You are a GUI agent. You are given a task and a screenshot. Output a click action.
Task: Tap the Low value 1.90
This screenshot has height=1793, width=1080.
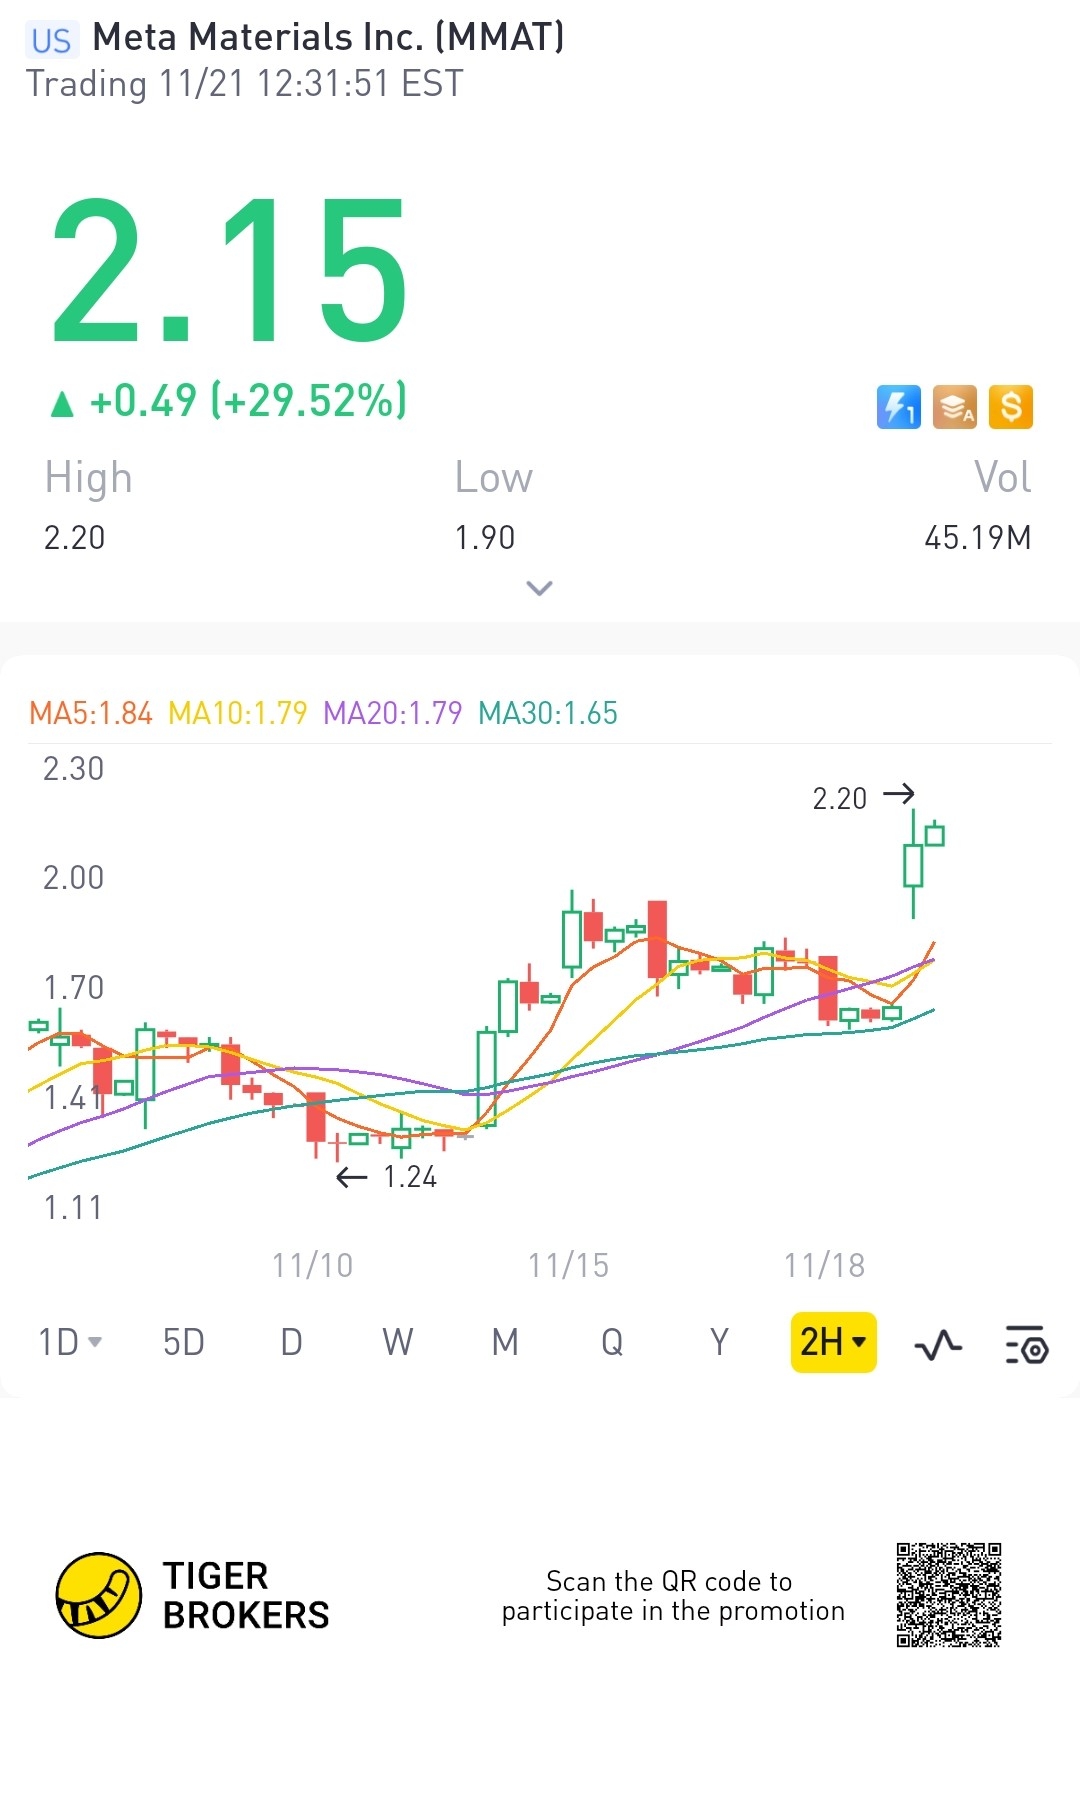(x=485, y=538)
